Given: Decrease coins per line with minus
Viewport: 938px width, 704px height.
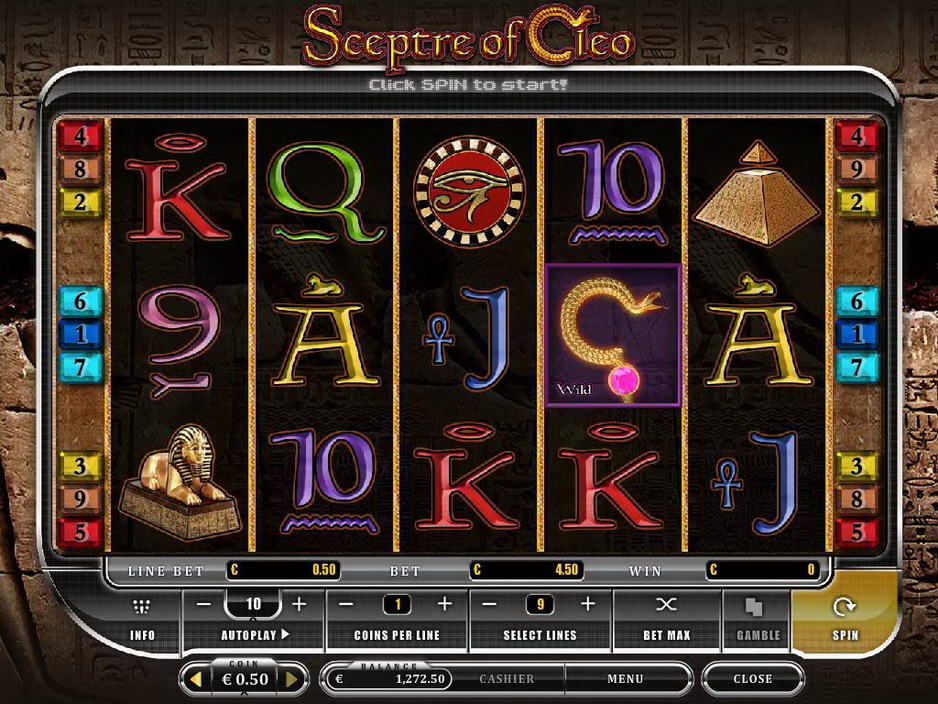Looking at the screenshot, I should [x=346, y=604].
